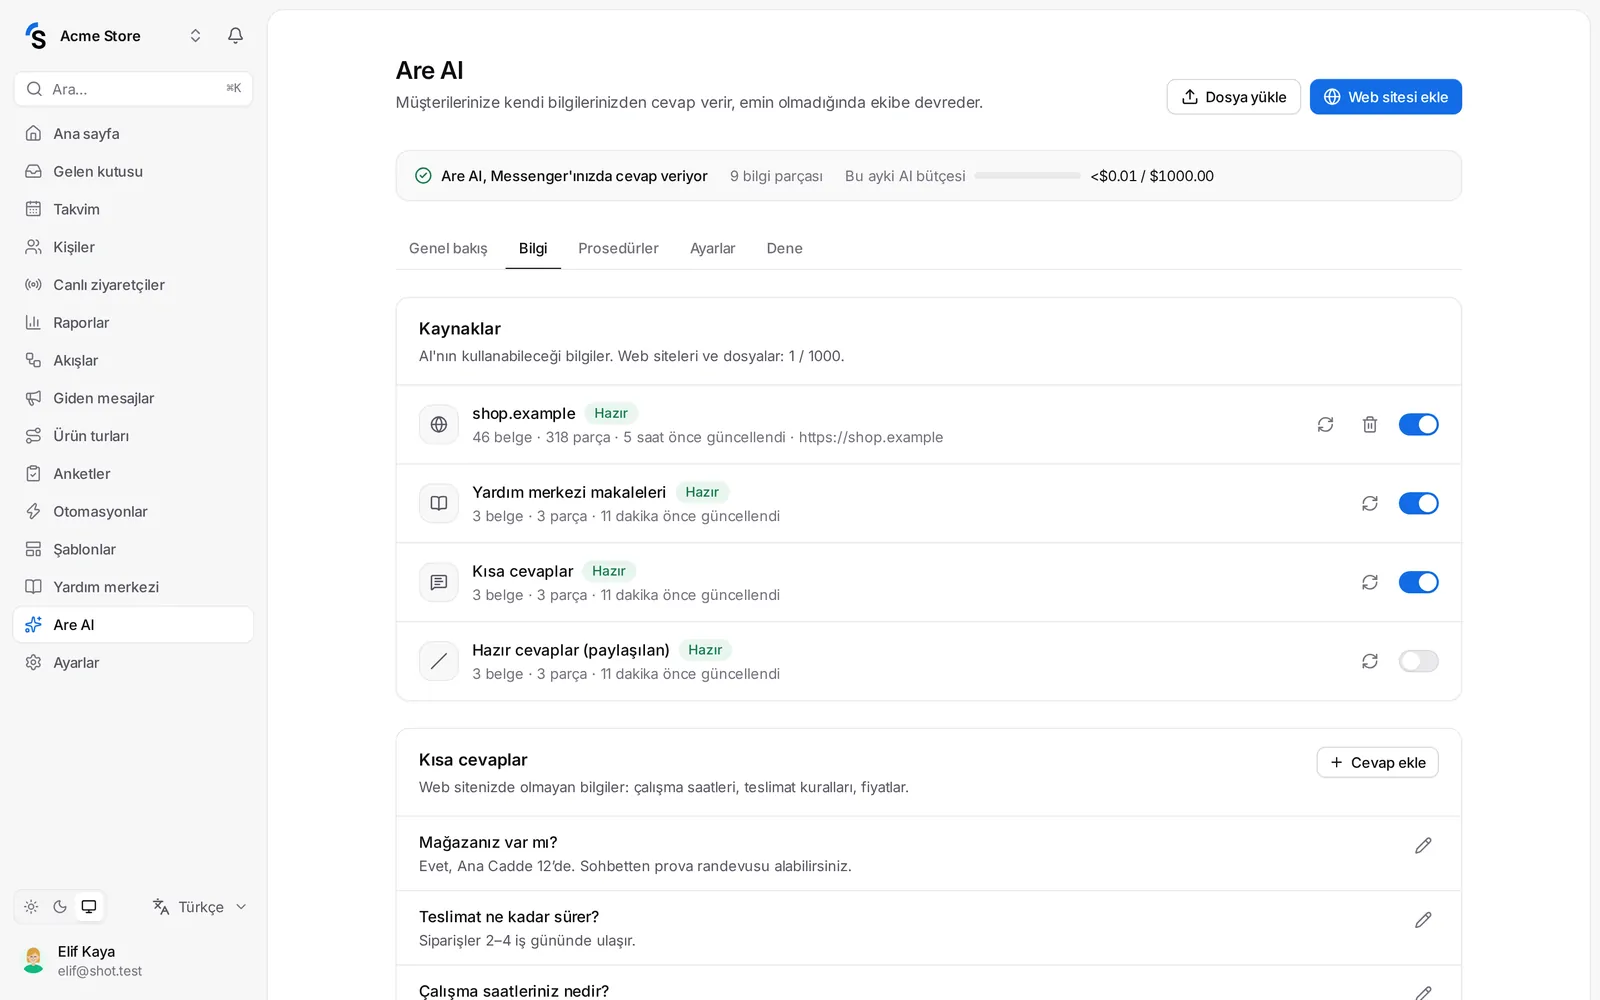Toggle off Kısa cevaplar source
1600x1000 pixels.
tap(1418, 582)
